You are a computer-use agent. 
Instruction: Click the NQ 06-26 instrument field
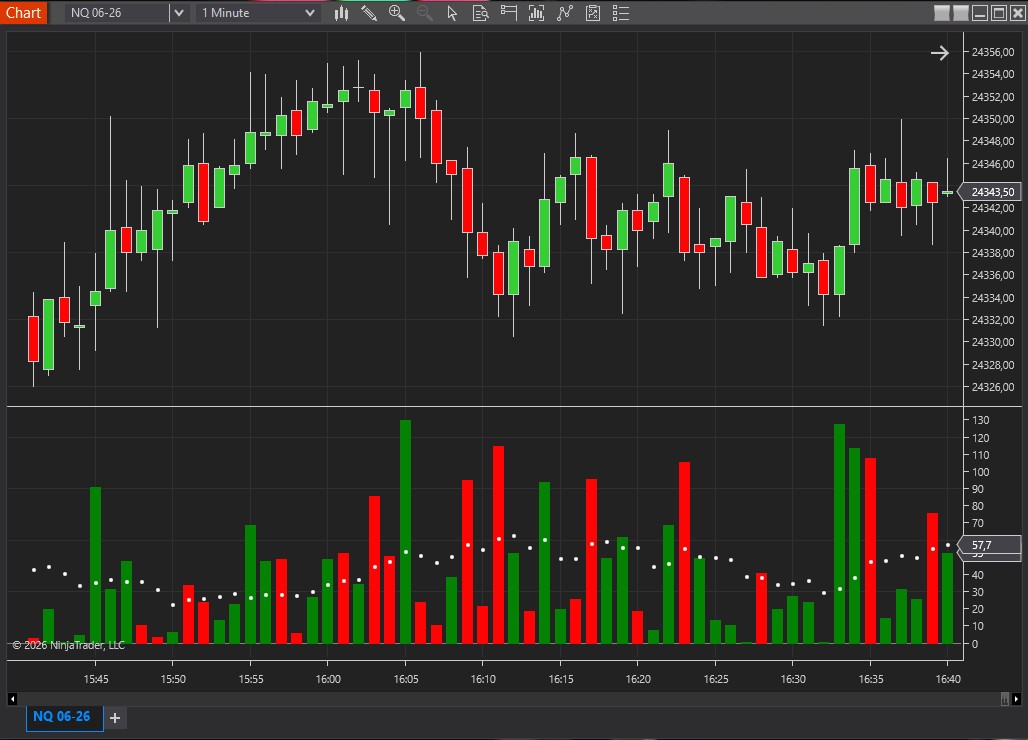coord(117,13)
